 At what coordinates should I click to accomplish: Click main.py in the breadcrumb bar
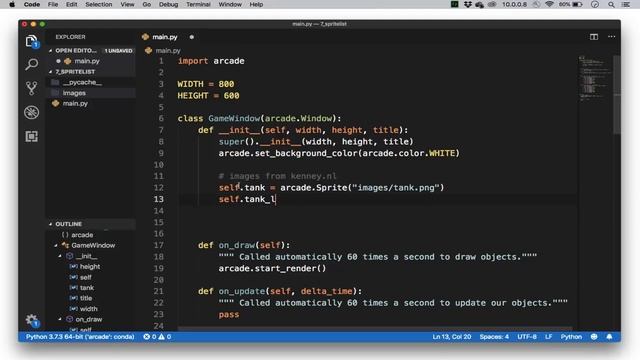pyautogui.click(x=168, y=51)
